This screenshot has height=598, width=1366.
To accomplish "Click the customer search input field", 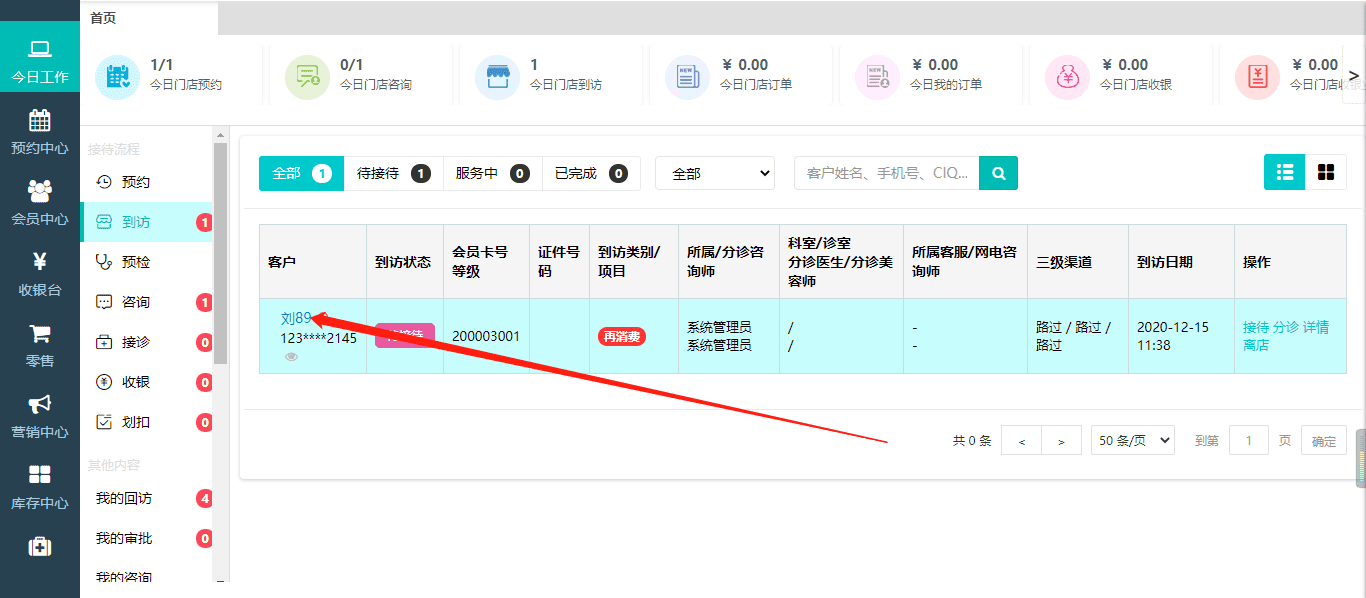I will pos(886,173).
